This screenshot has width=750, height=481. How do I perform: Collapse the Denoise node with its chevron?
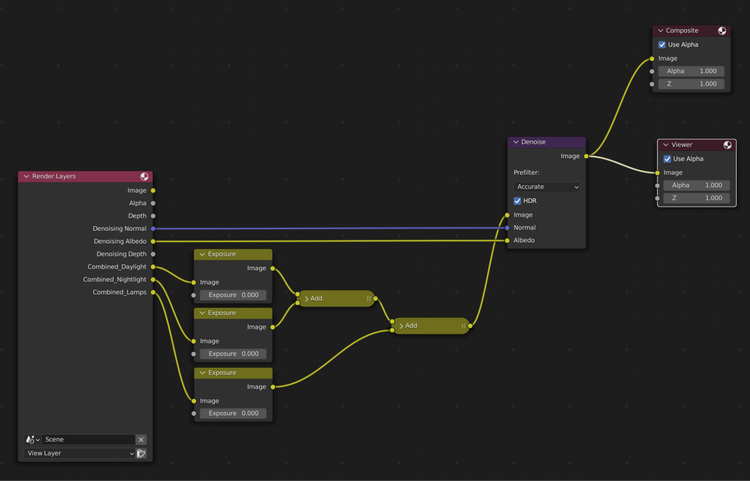tap(516, 142)
